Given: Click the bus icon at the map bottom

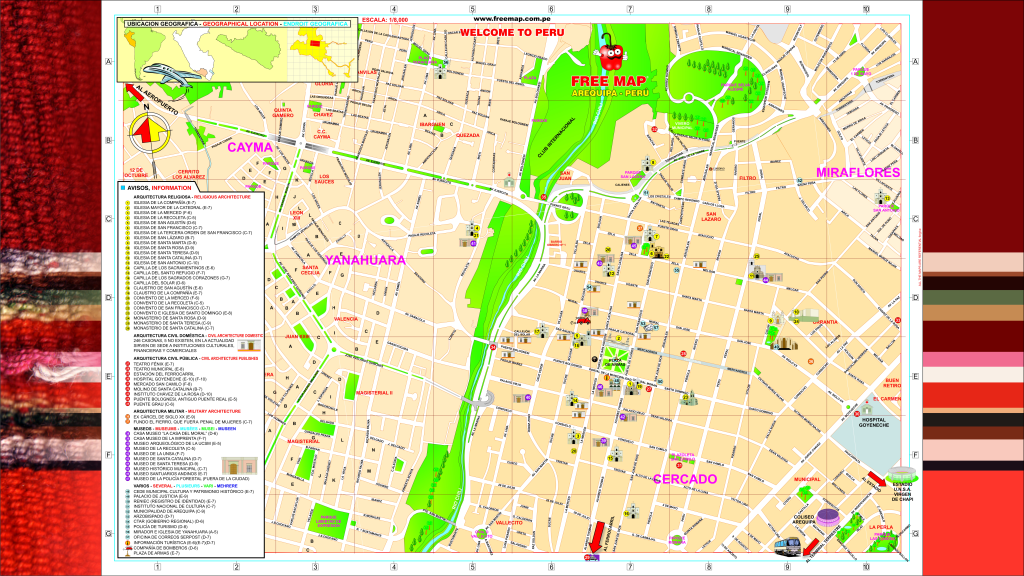Looking at the screenshot, I should (x=790, y=546).
